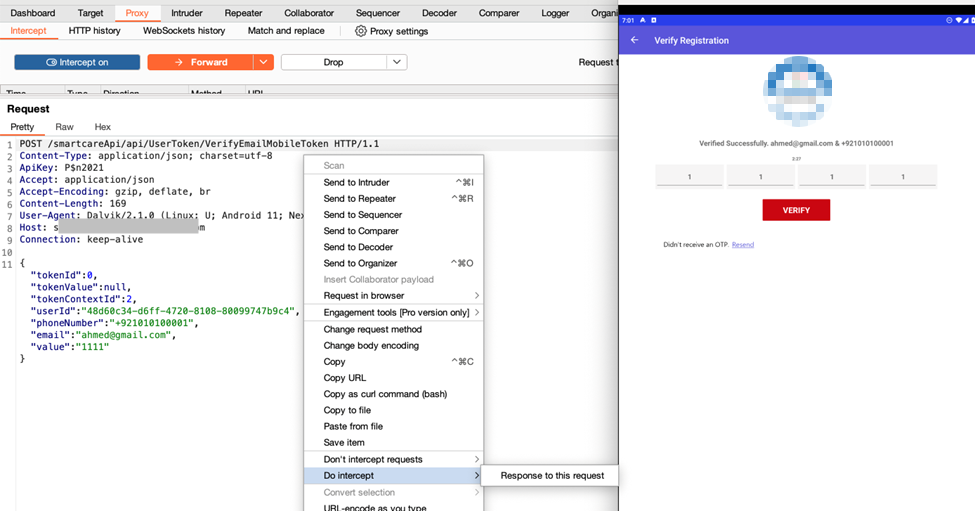Click the red VERIFY button
Screen dimensions: 975x511
click(796, 210)
